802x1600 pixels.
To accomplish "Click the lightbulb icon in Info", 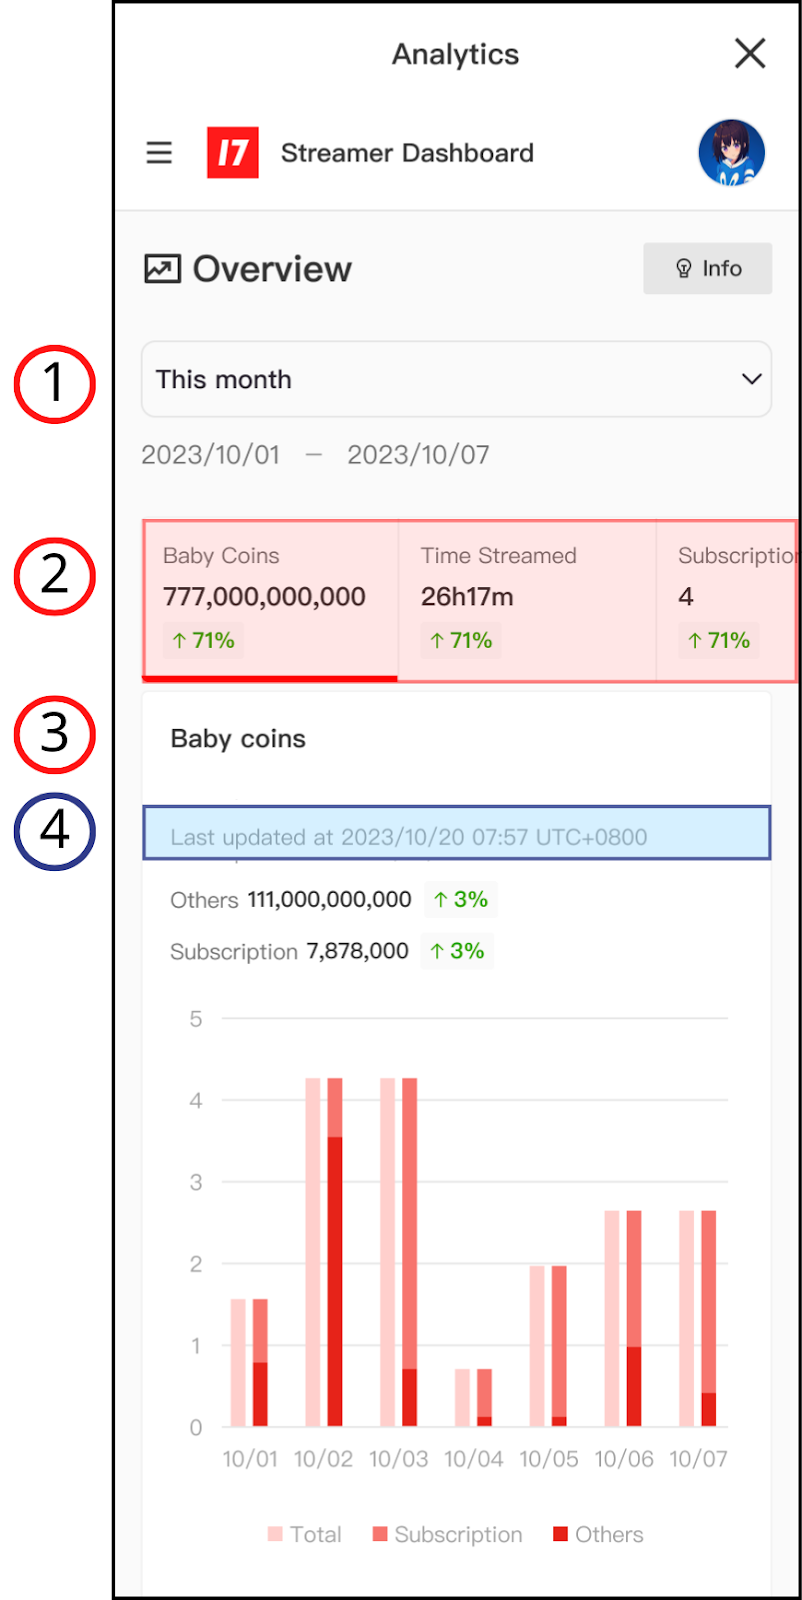I will pyautogui.click(x=684, y=268).
